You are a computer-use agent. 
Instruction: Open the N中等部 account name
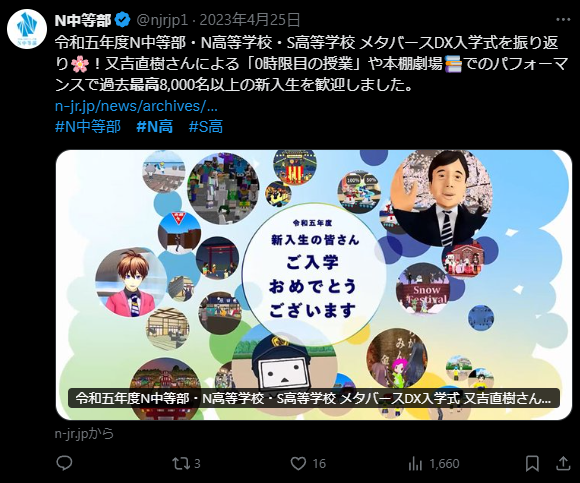pos(83,20)
